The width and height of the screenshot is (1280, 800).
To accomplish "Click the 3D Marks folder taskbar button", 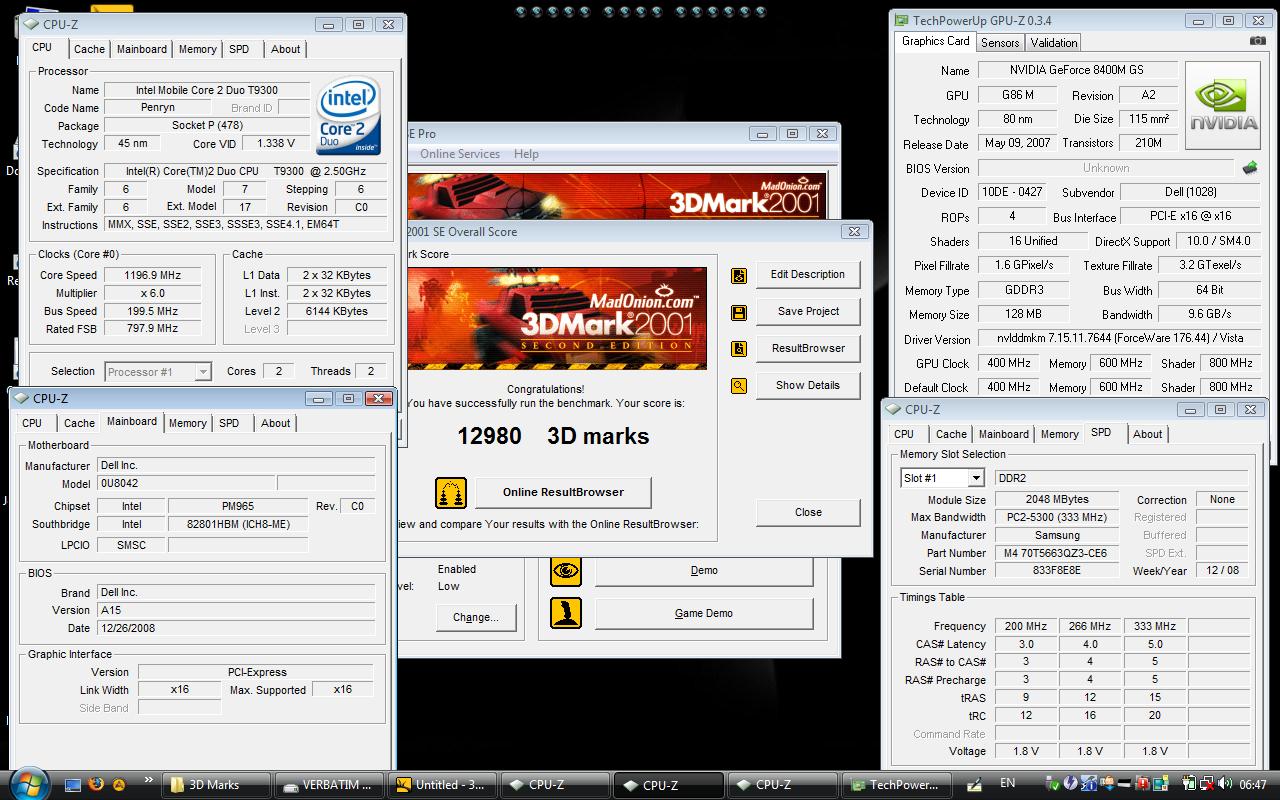I will tap(217, 784).
